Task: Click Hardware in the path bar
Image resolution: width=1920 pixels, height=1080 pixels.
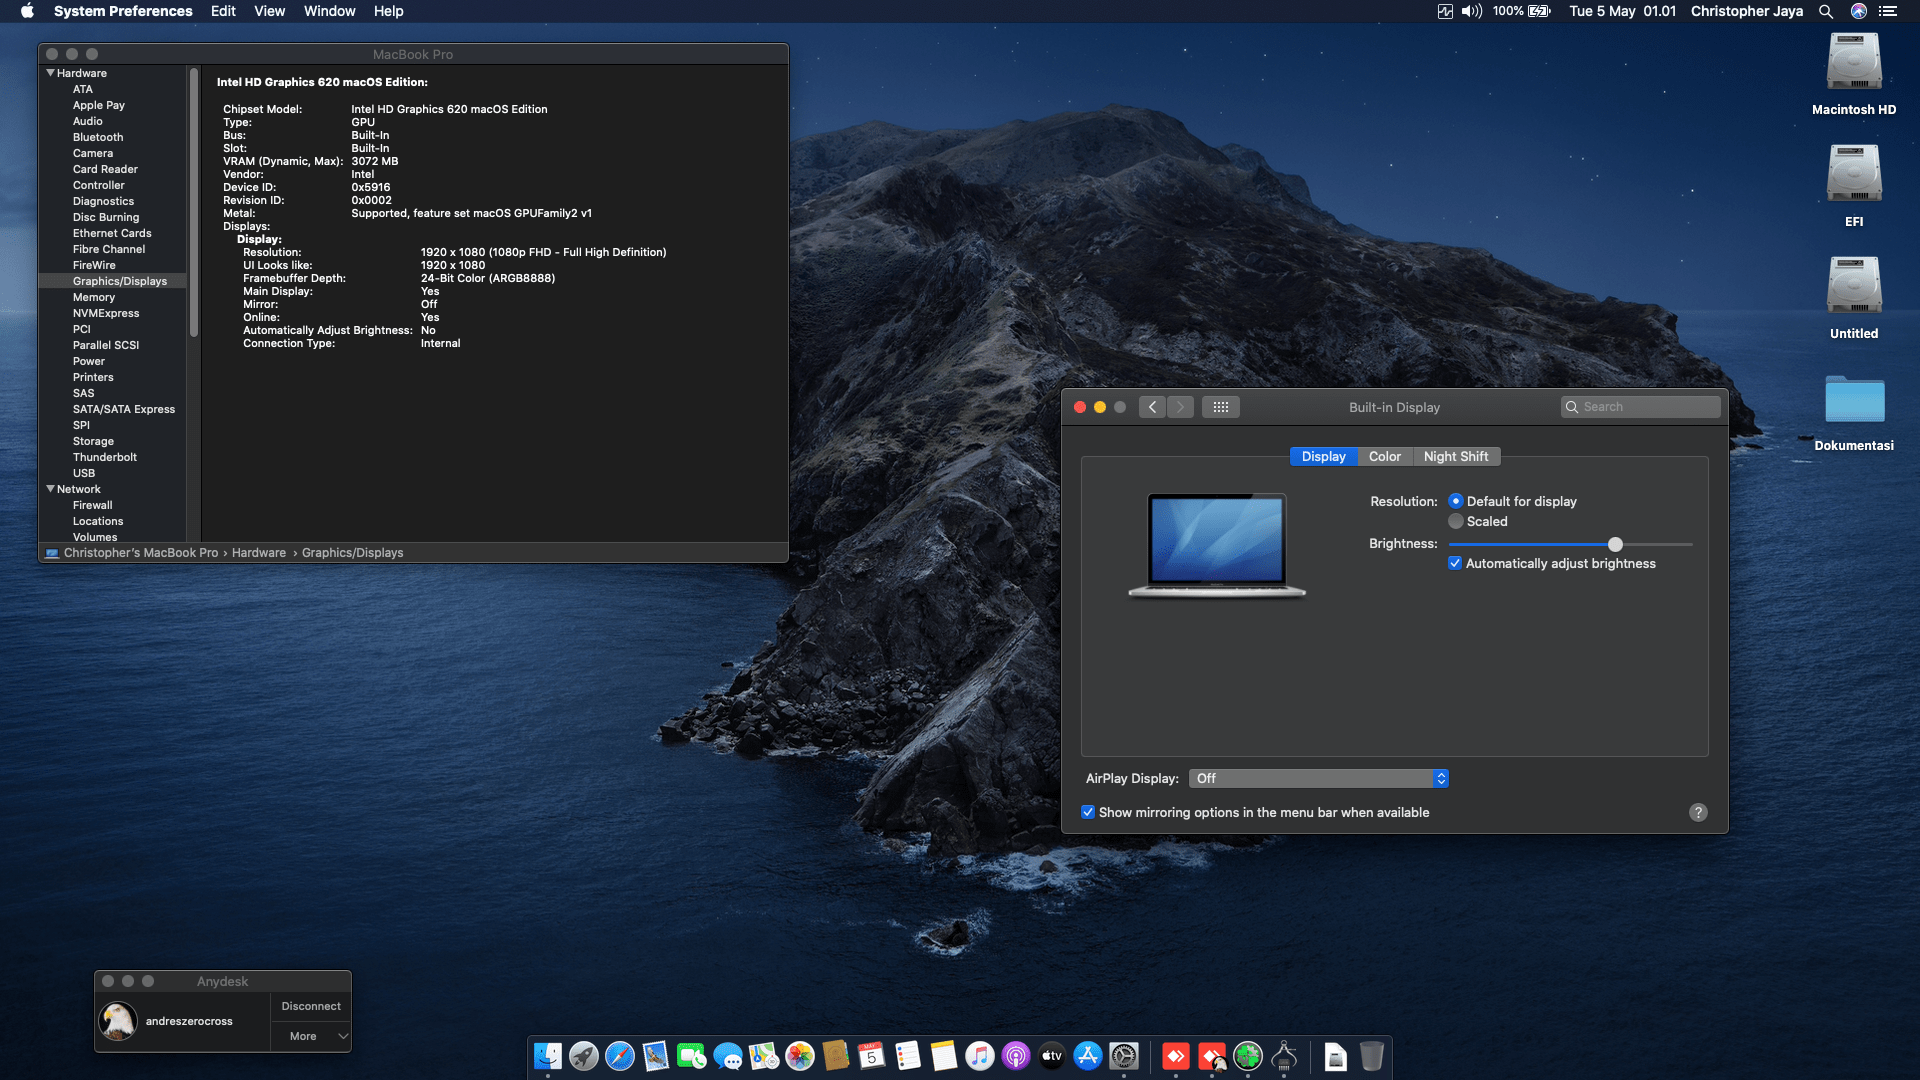Action: [259, 553]
